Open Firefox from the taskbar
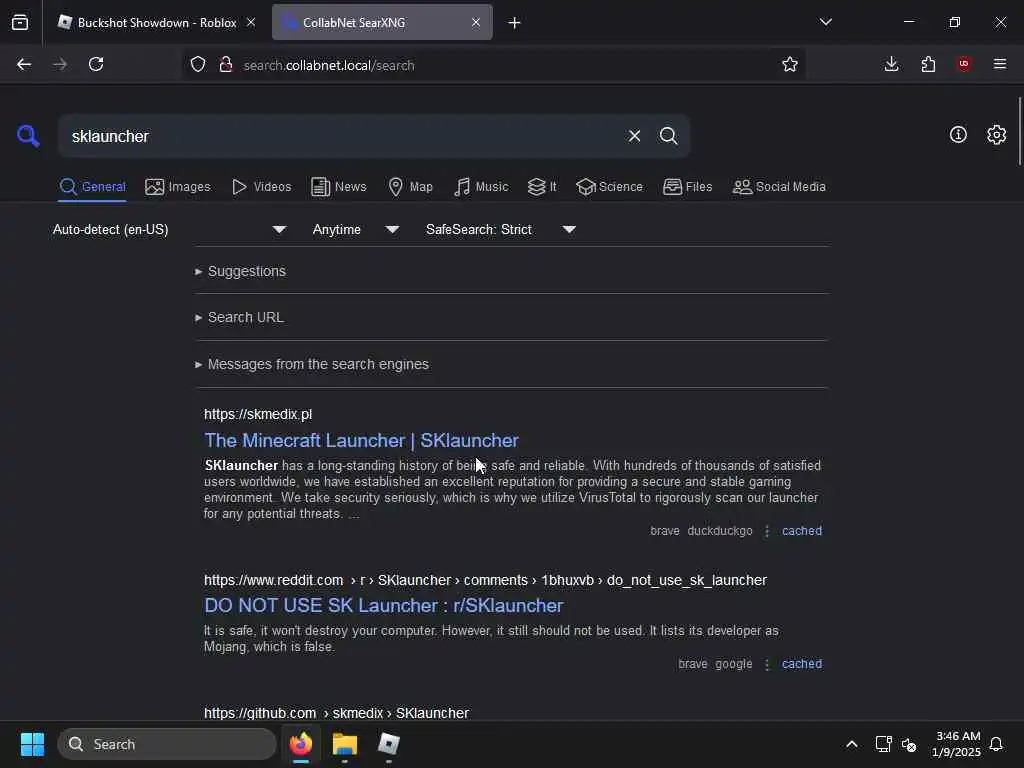 pyautogui.click(x=301, y=744)
